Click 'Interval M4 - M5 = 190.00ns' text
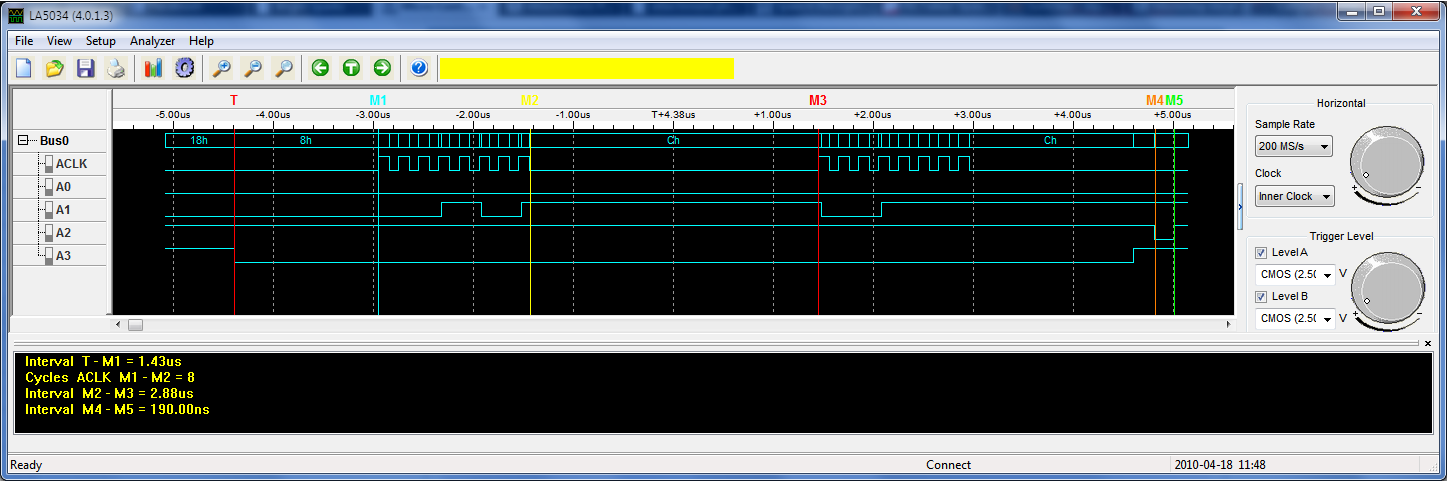 117,409
